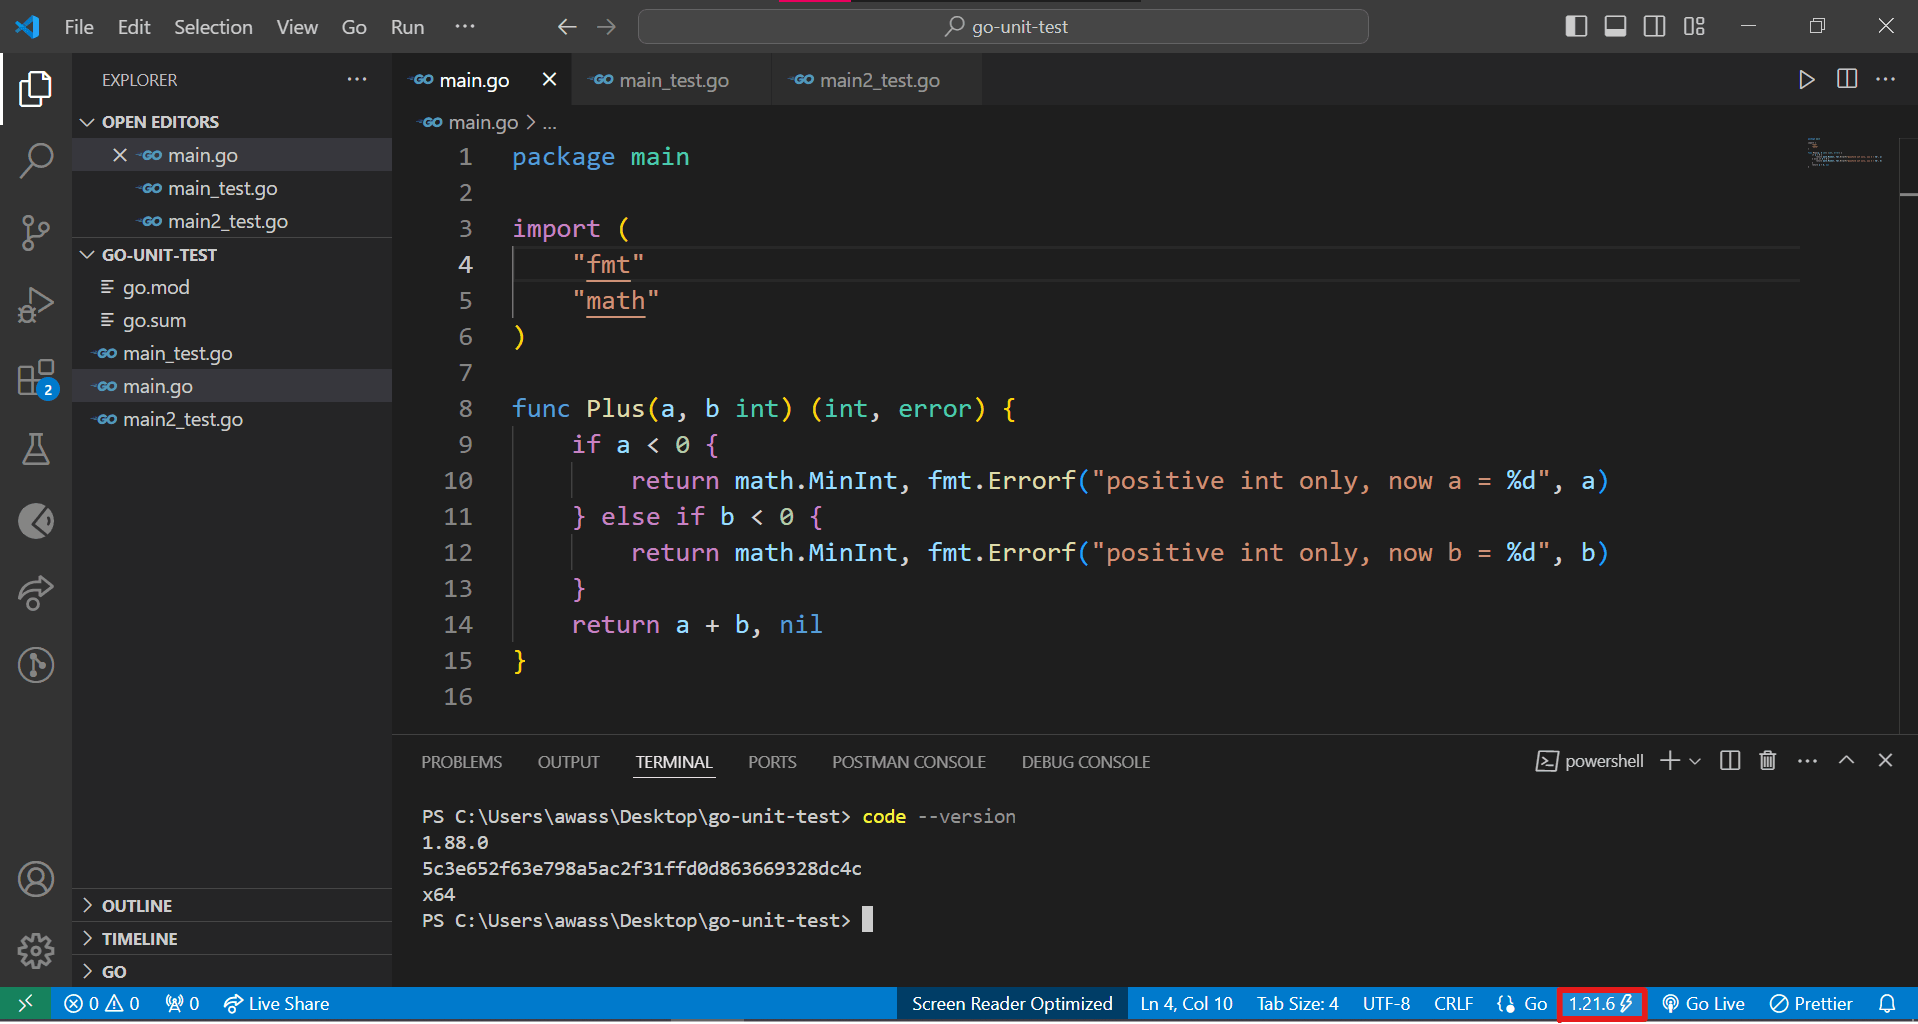Open the Search view icon
1918x1024 pixels.
pyautogui.click(x=36, y=160)
